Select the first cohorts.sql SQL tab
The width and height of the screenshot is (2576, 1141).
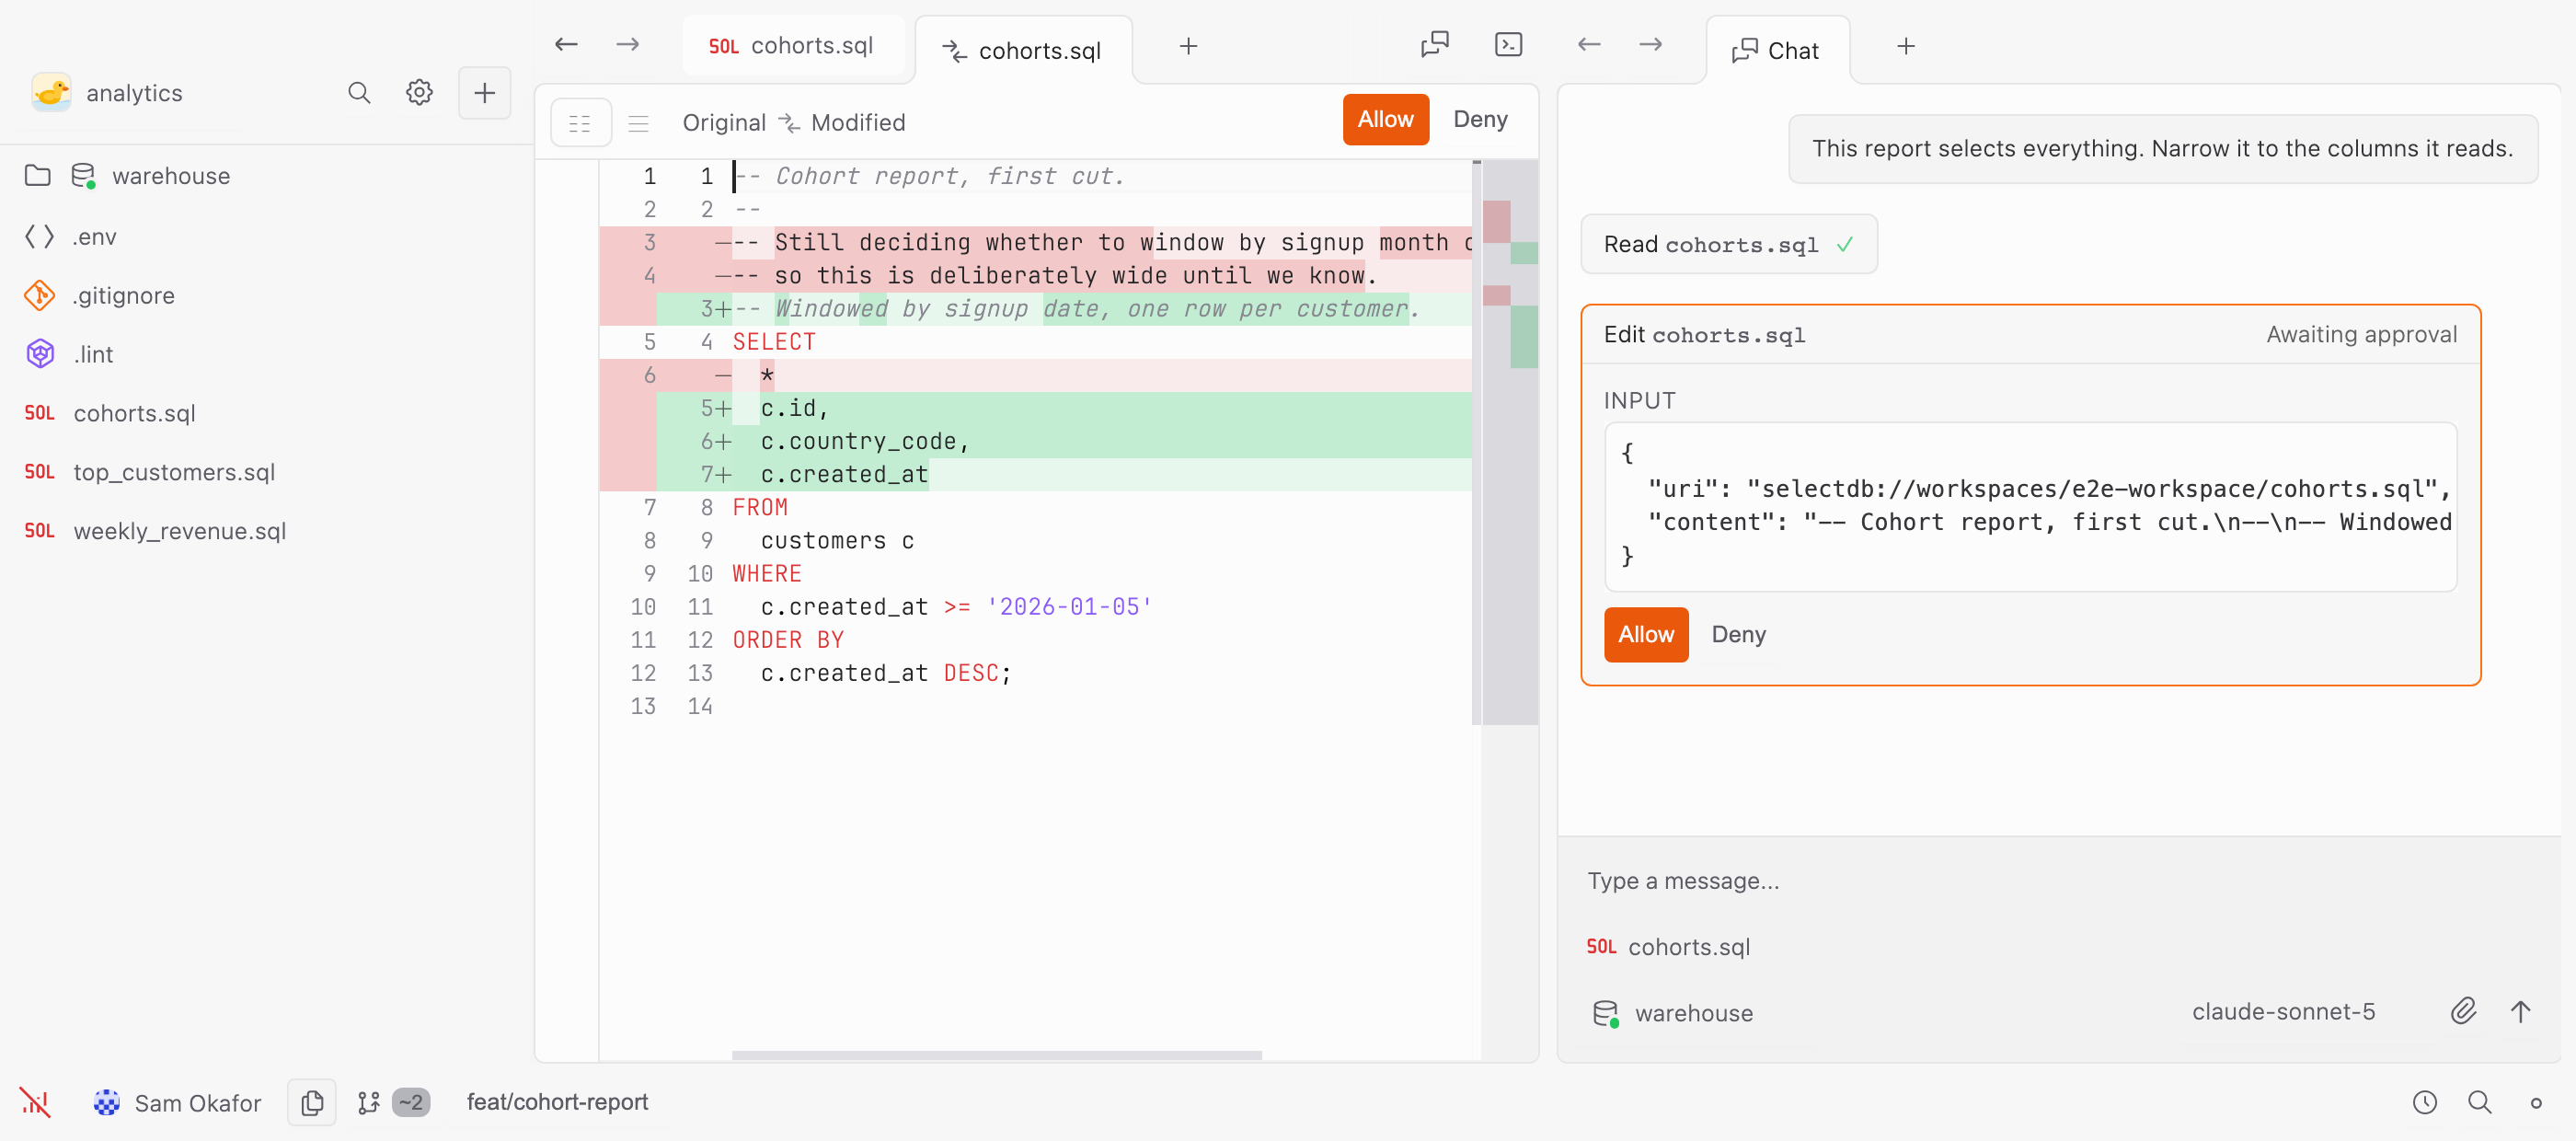(792, 46)
